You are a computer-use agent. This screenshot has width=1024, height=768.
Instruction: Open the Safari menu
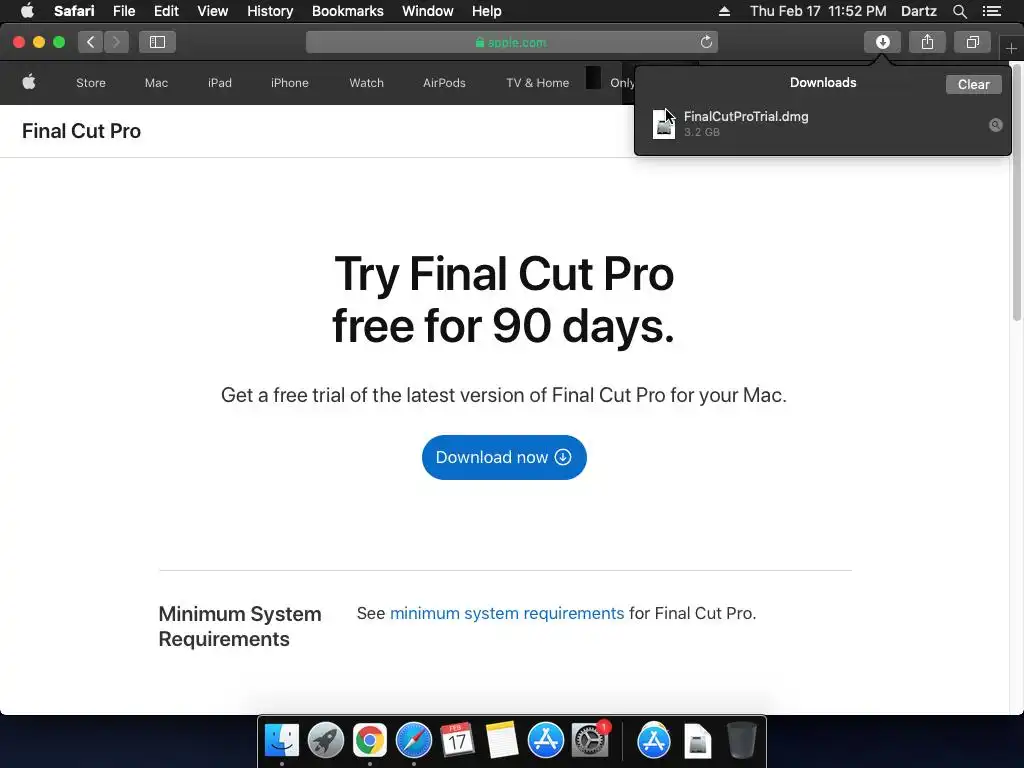pyautogui.click(x=74, y=11)
